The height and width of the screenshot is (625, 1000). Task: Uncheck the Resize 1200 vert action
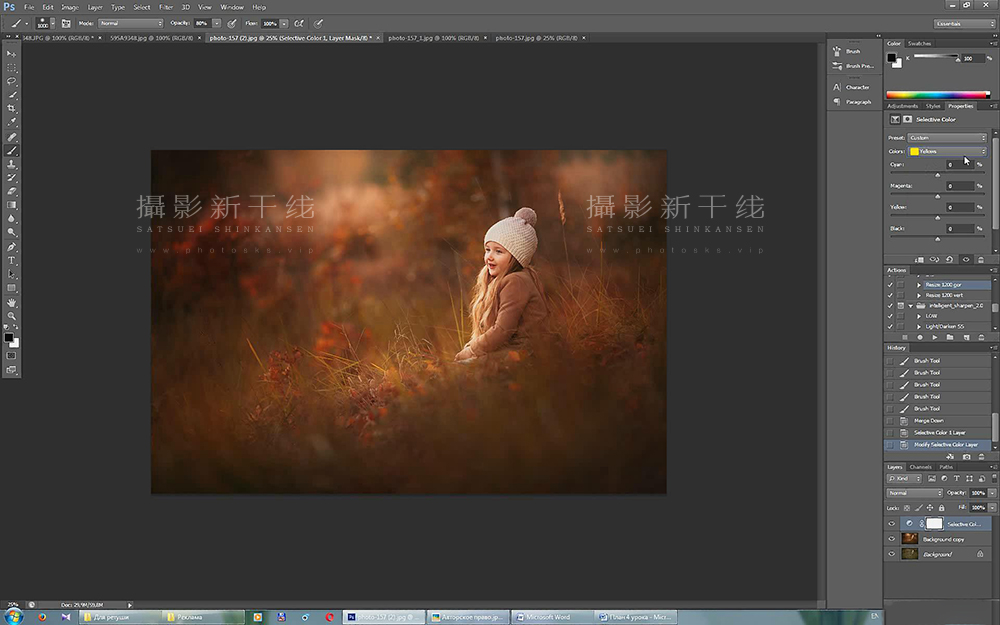coord(890,295)
